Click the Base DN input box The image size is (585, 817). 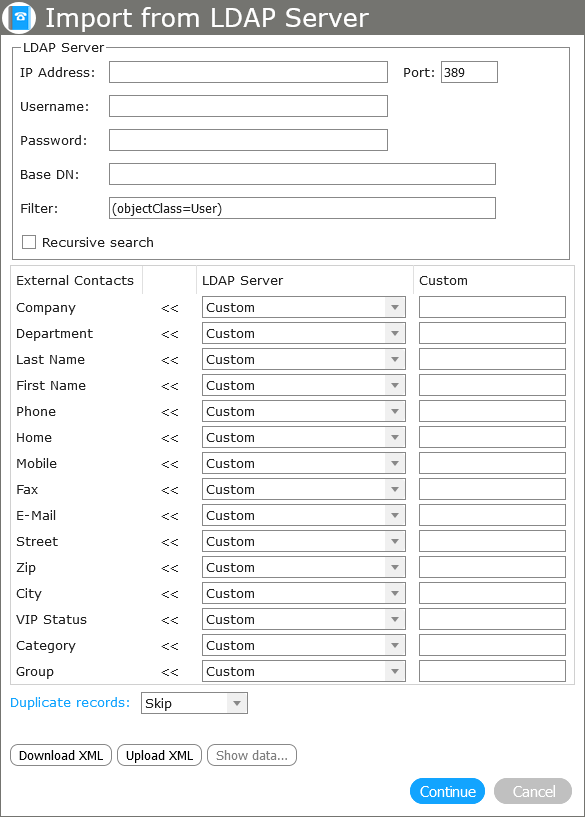tap(302, 174)
